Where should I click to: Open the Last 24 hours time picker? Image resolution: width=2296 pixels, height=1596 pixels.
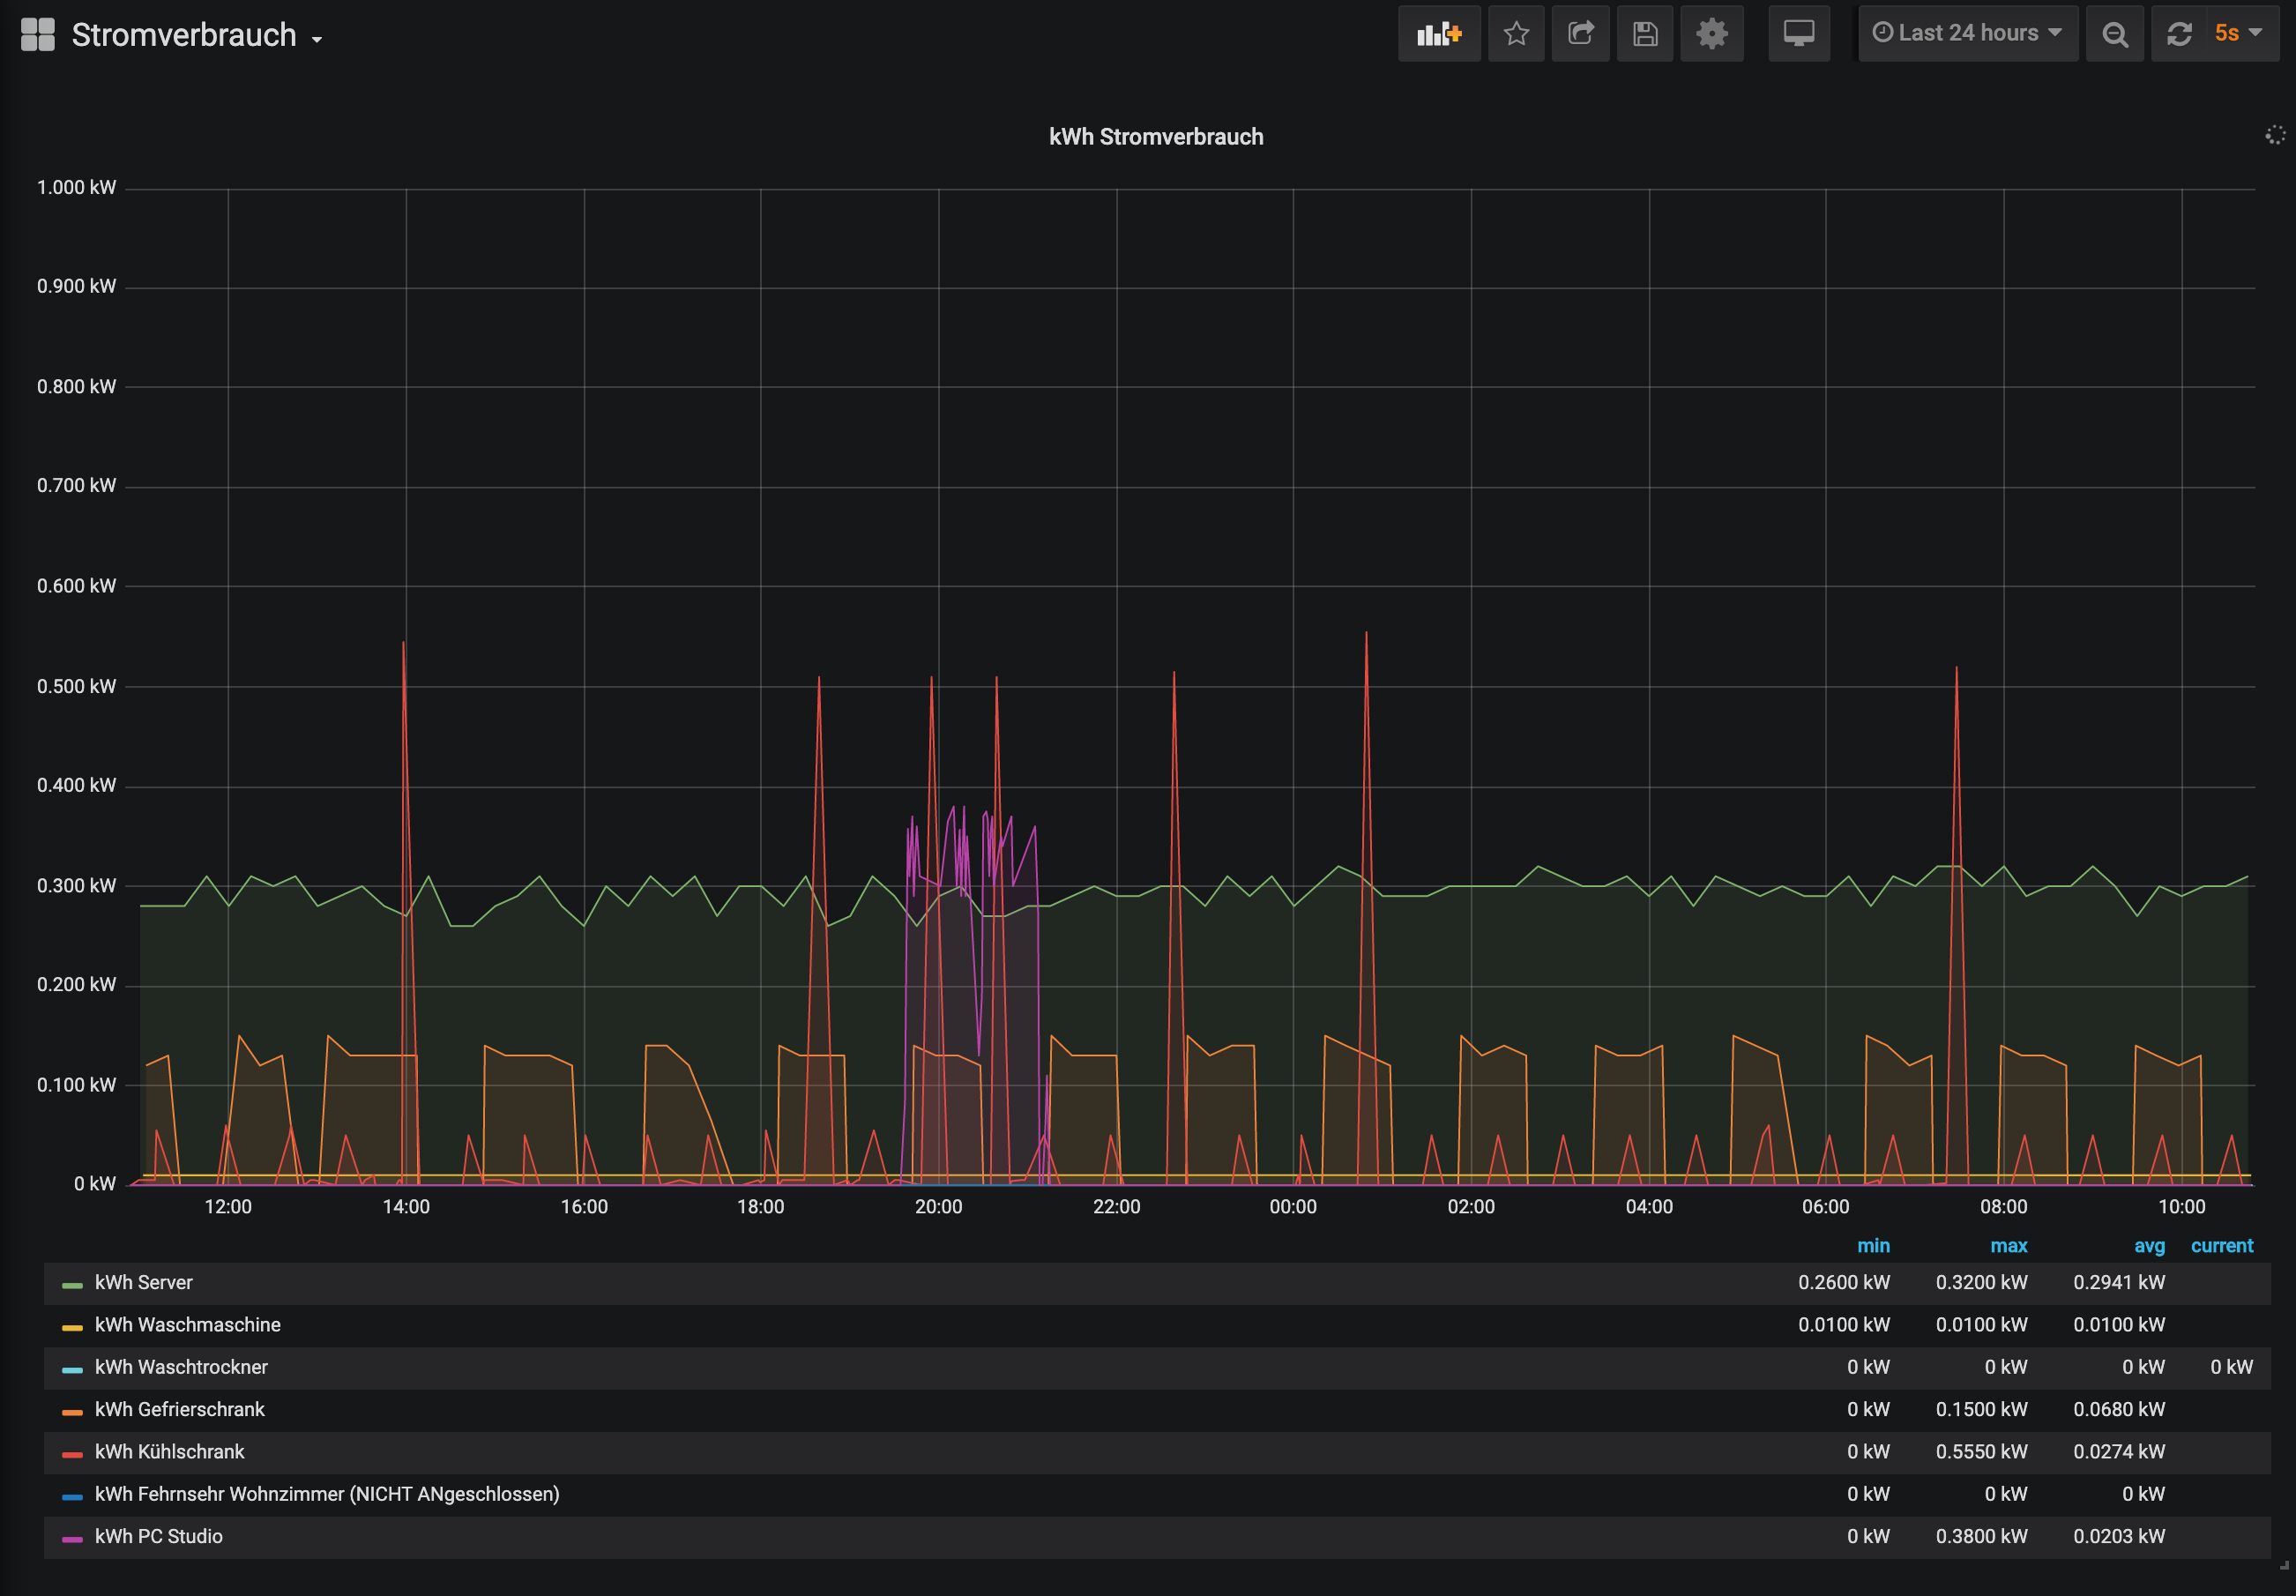(x=1967, y=34)
